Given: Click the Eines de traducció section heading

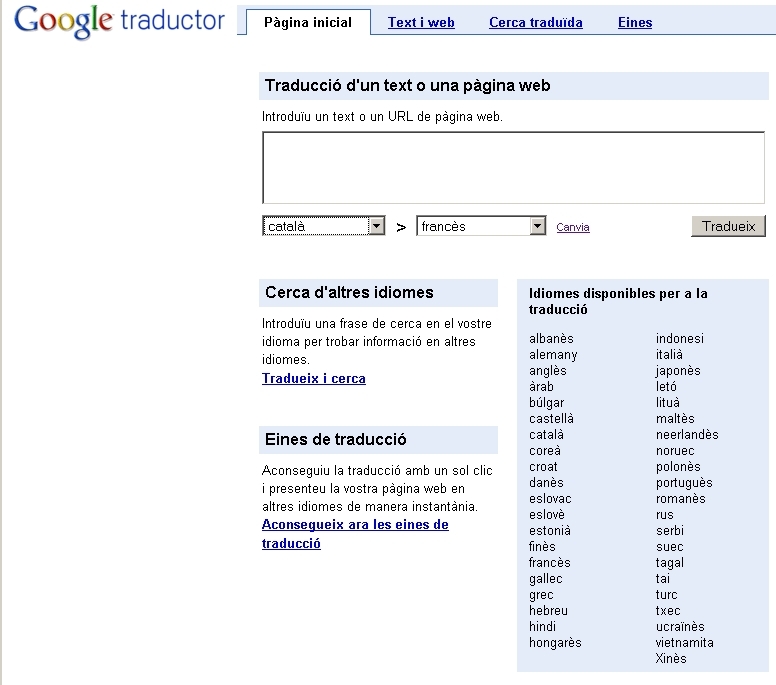Looking at the screenshot, I should tap(335, 440).
